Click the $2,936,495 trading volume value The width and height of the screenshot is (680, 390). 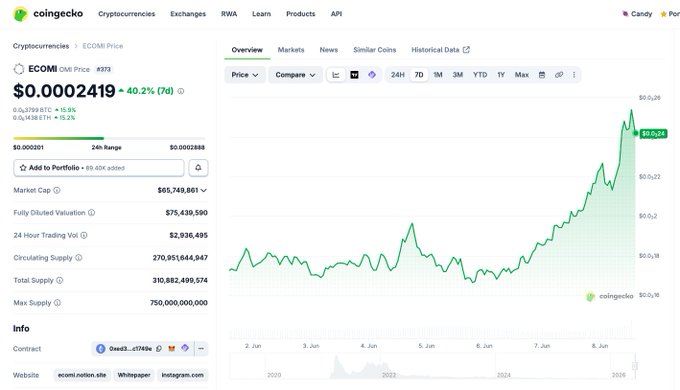click(189, 236)
